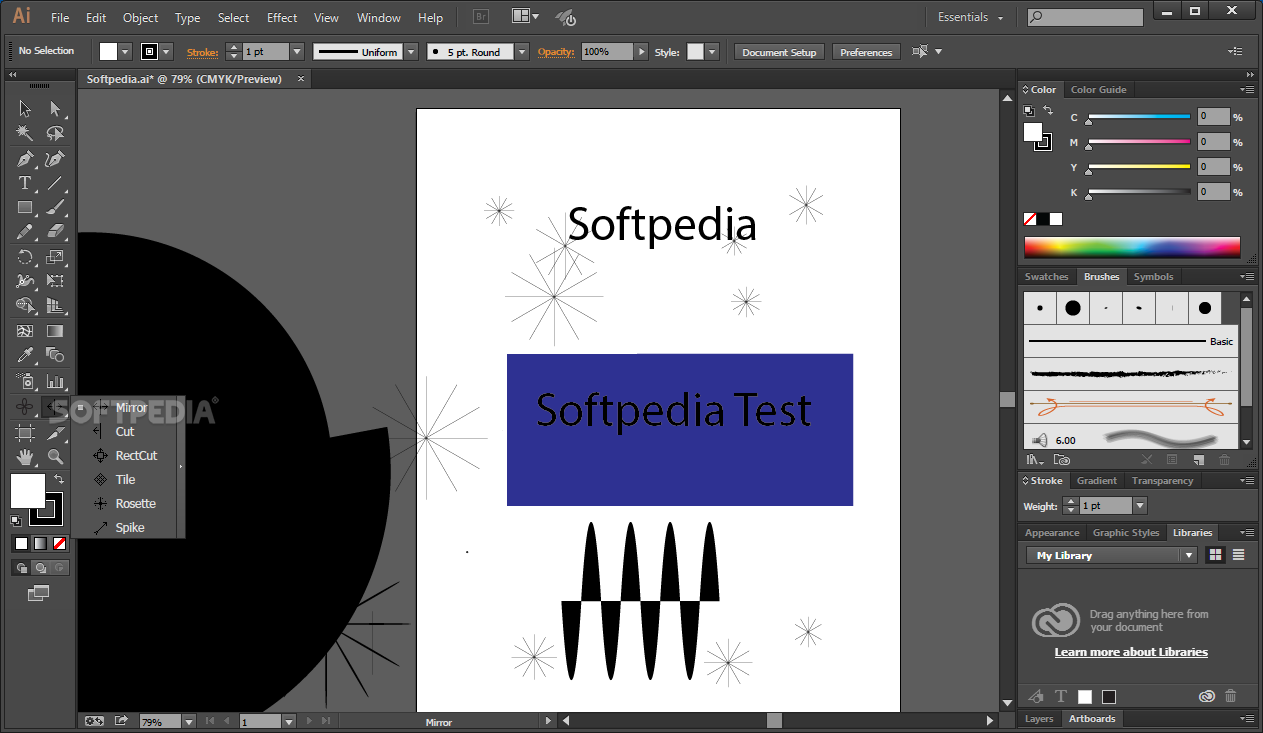The height and width of the screenshot is (733, 1263).
Task: Click the Magenta percentage input field
Action: (x=1214, y=142)
